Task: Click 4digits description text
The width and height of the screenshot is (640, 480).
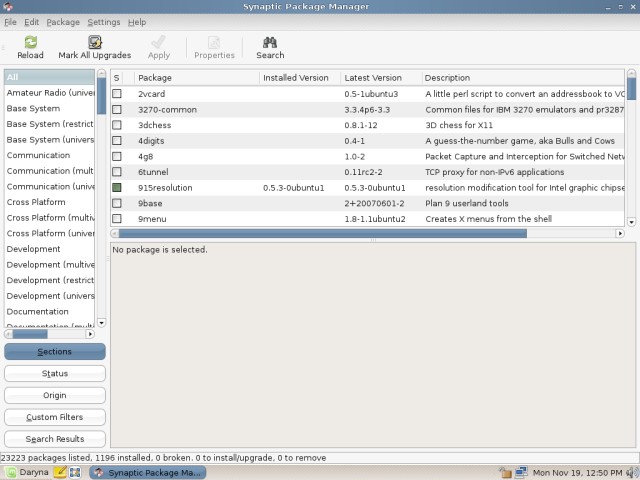Action: pyautogui.click(x=520, y=141)
